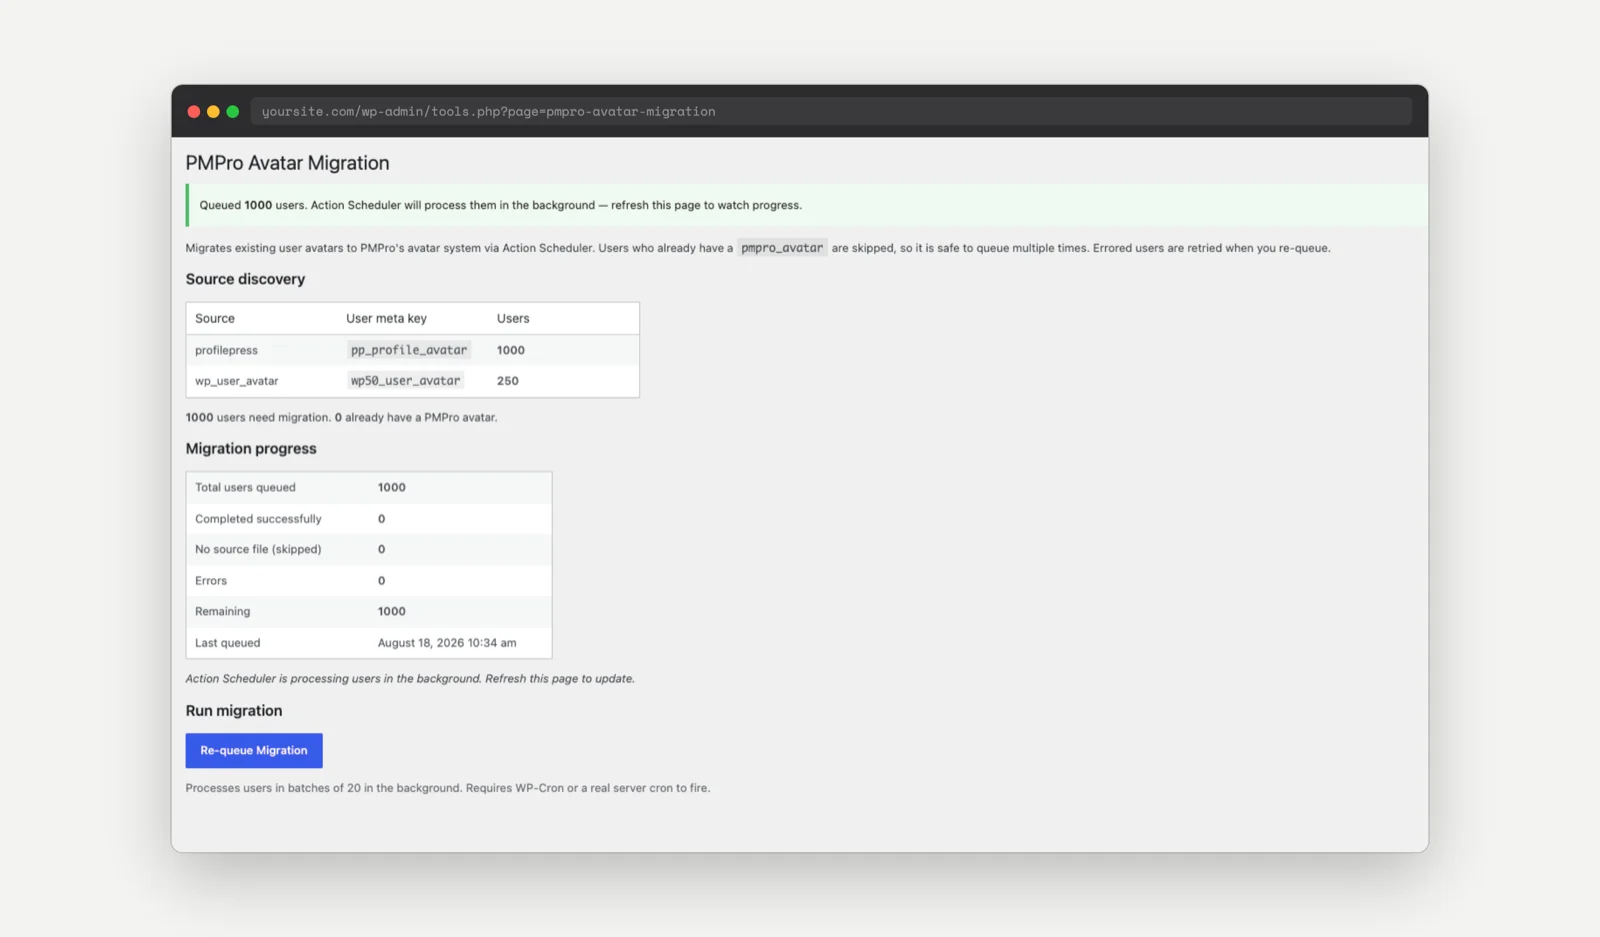Click the Total users queued label
The image size is (1600, 937).
tap(245, 488)
